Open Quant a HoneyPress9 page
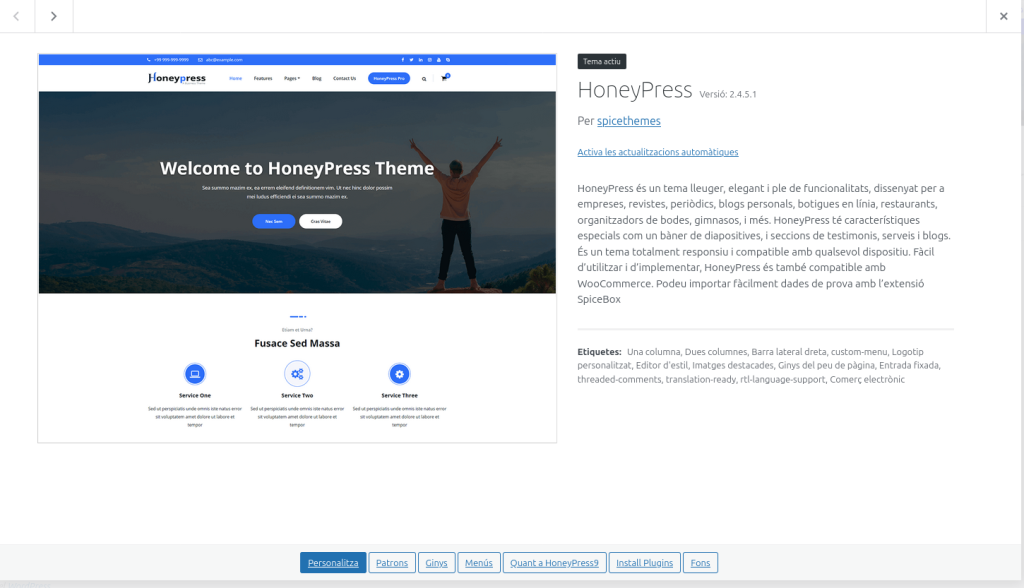 [x=554, y=563]
